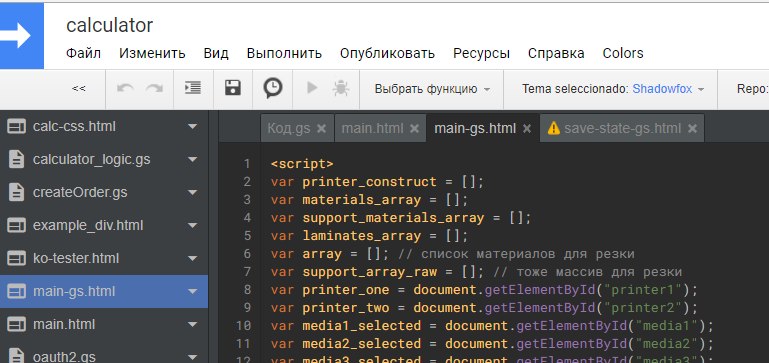Click the debug bug icon
The height and width of the screenshot is (363, 769).
[340, 88]
